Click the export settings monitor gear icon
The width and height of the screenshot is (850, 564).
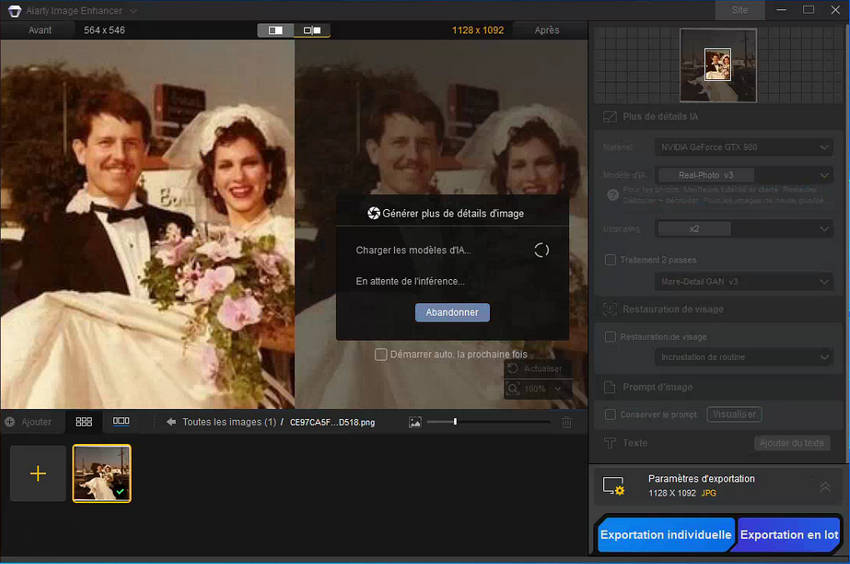pos(614,486)
